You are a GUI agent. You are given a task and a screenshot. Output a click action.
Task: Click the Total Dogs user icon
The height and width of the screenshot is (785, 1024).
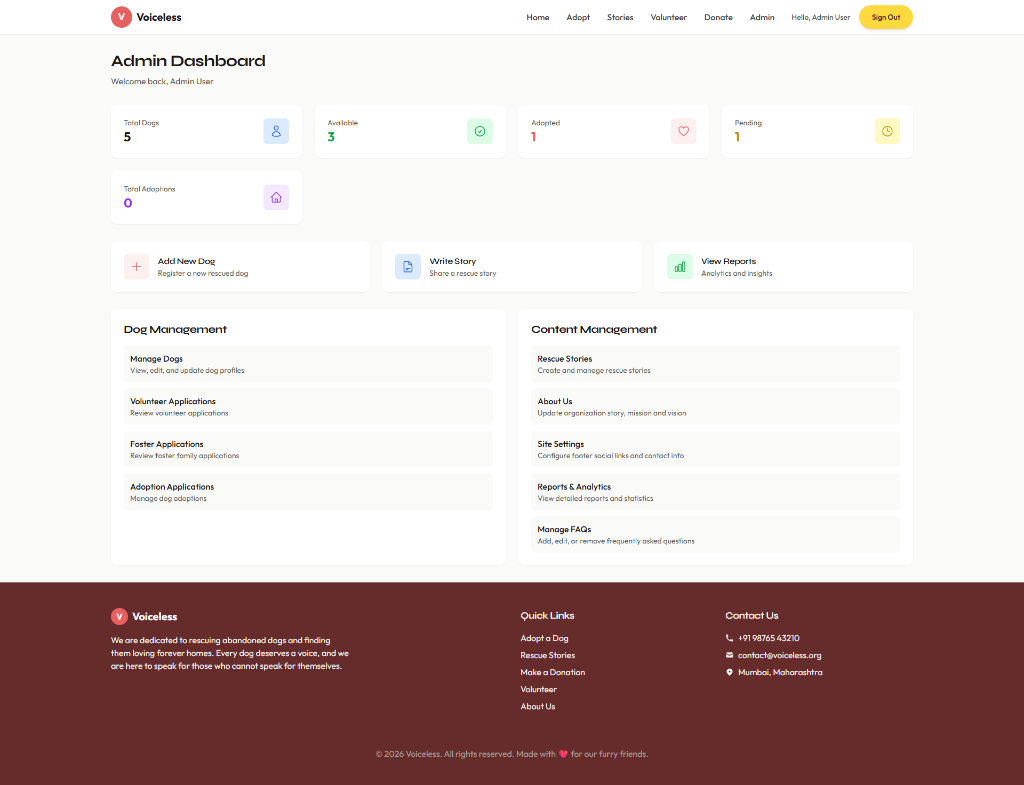click(276, 131)
